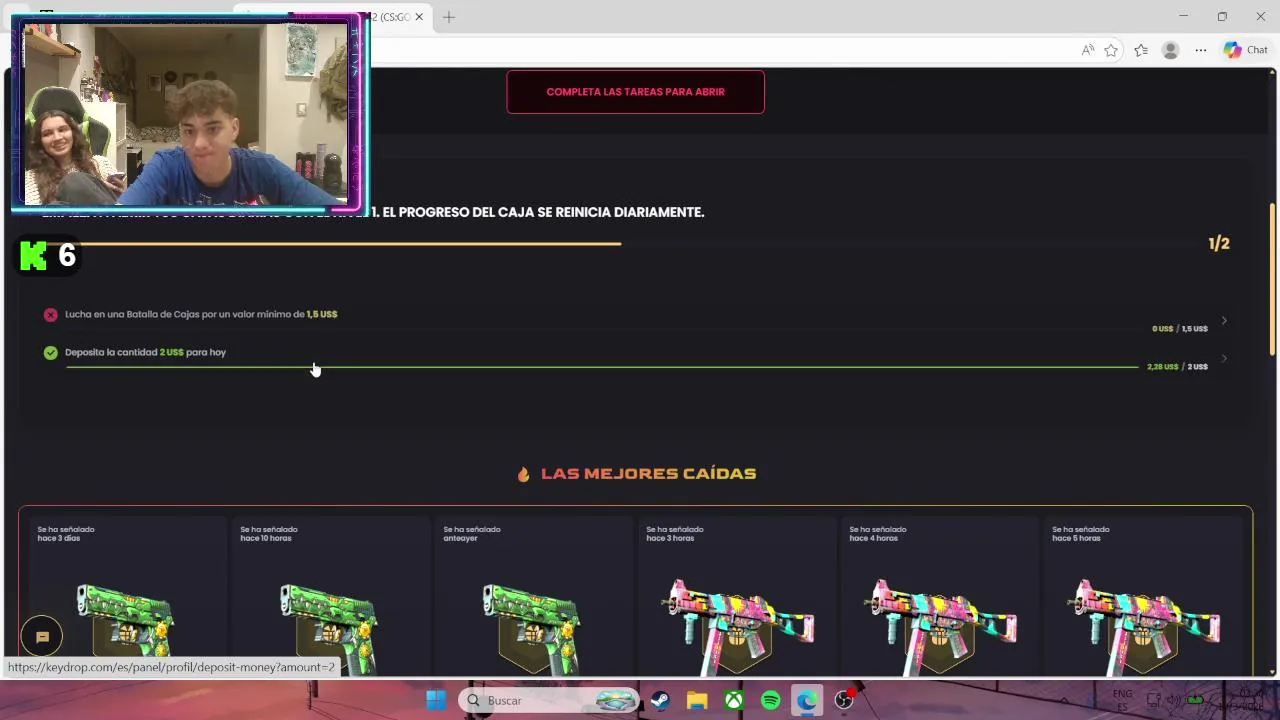Open a new browser tab
This screenshot has width=1280, height=720.
[x=449, y=17]
